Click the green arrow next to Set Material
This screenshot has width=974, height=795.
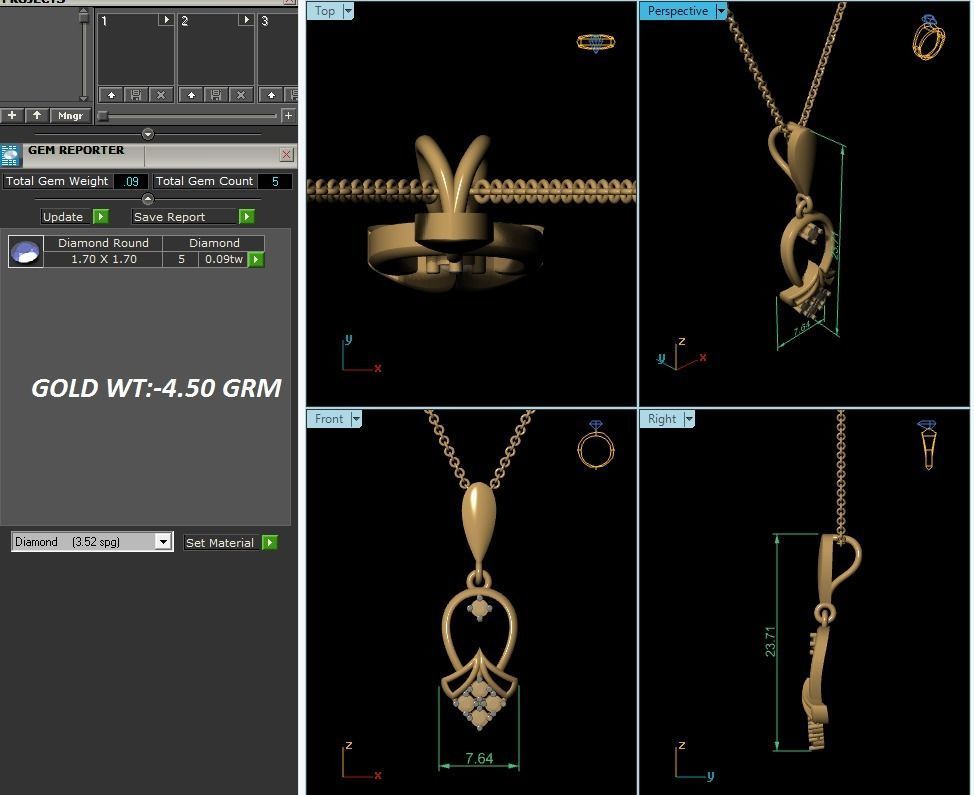pos(270,542)
